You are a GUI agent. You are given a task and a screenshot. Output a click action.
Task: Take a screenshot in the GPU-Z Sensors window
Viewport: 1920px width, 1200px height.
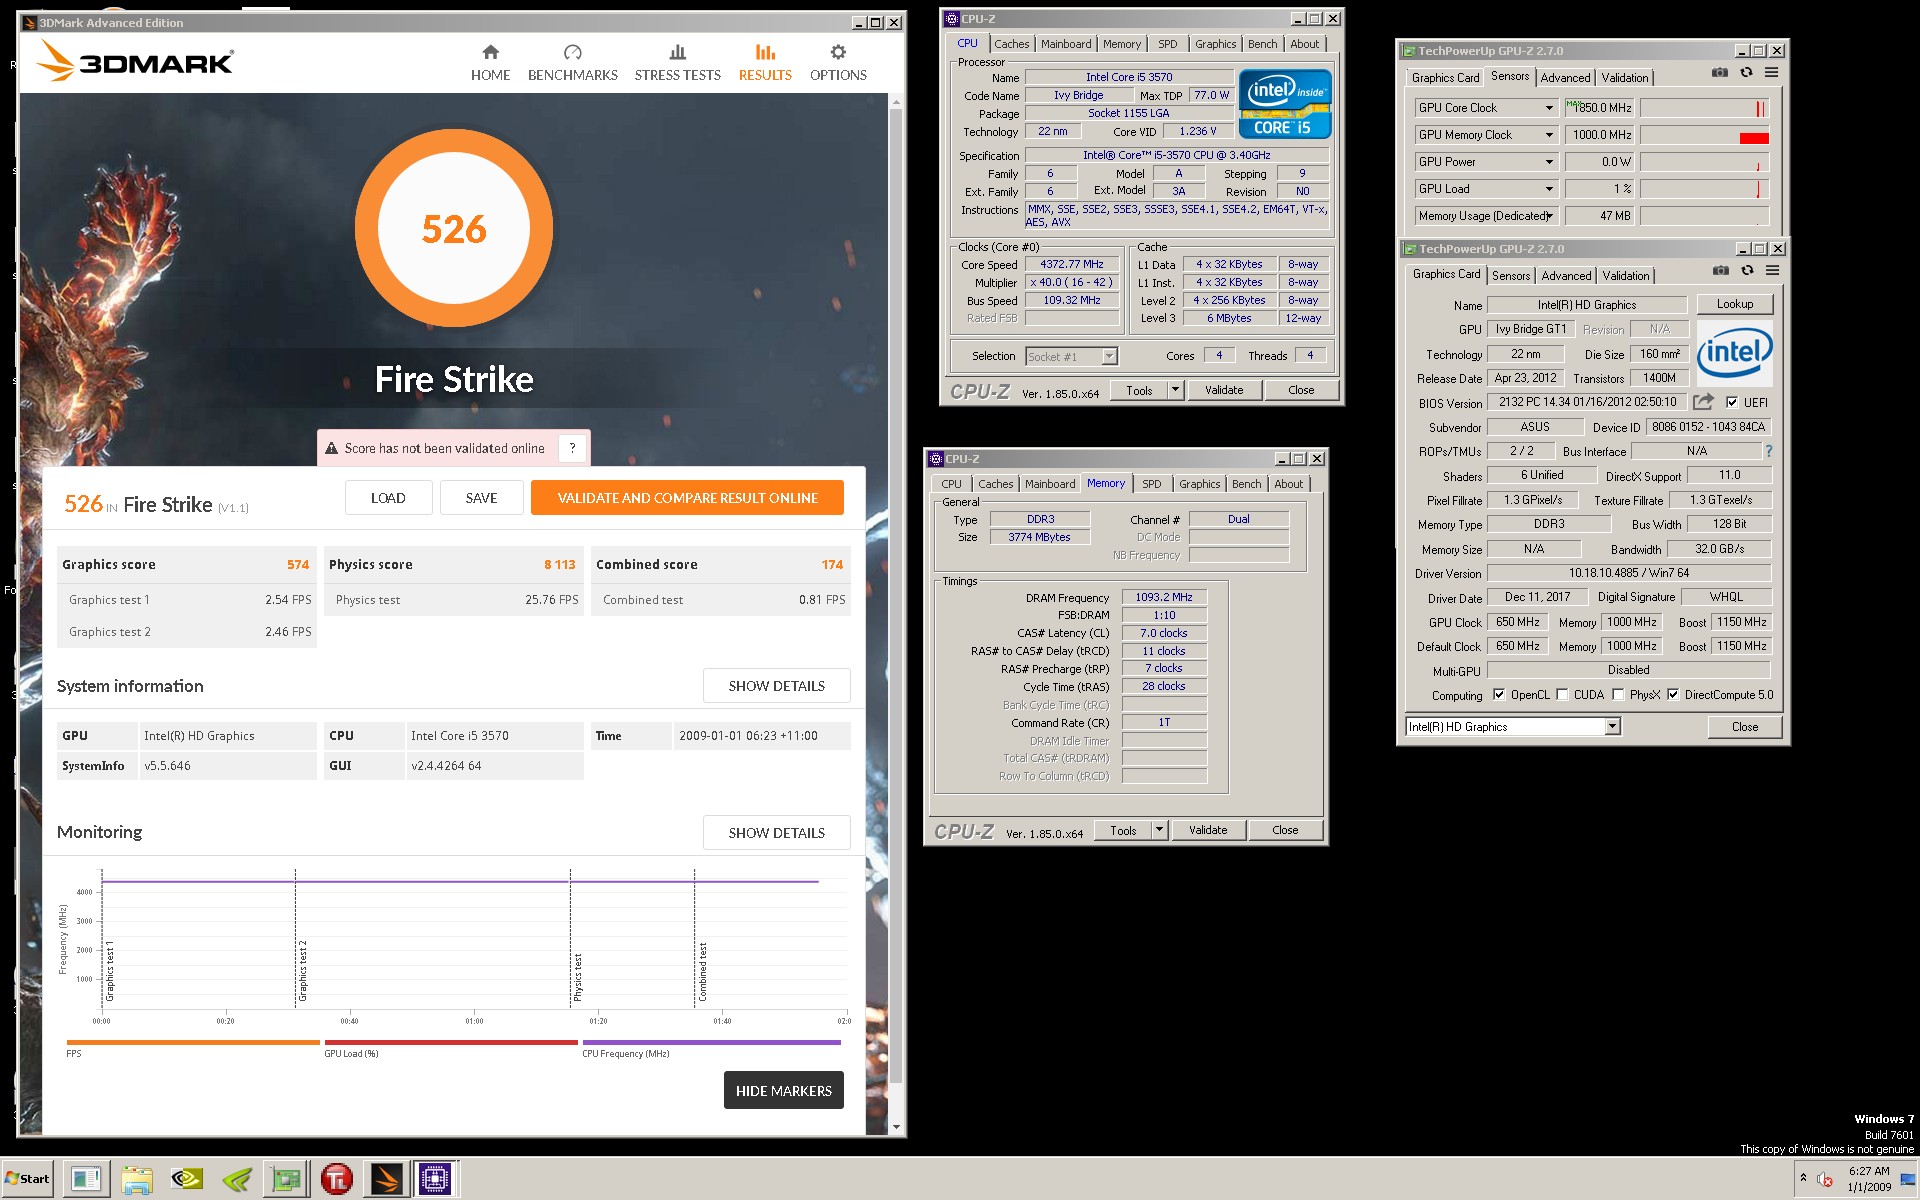click(1719, 73)
